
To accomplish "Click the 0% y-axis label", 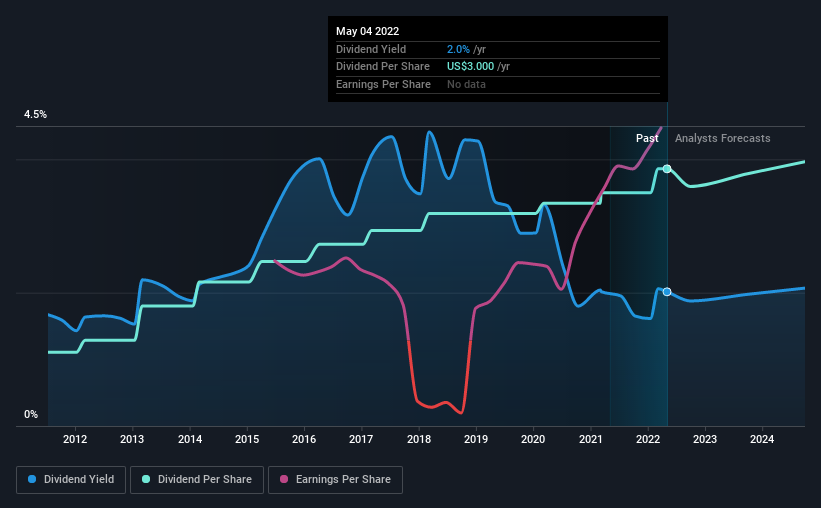I will [31, 414].
